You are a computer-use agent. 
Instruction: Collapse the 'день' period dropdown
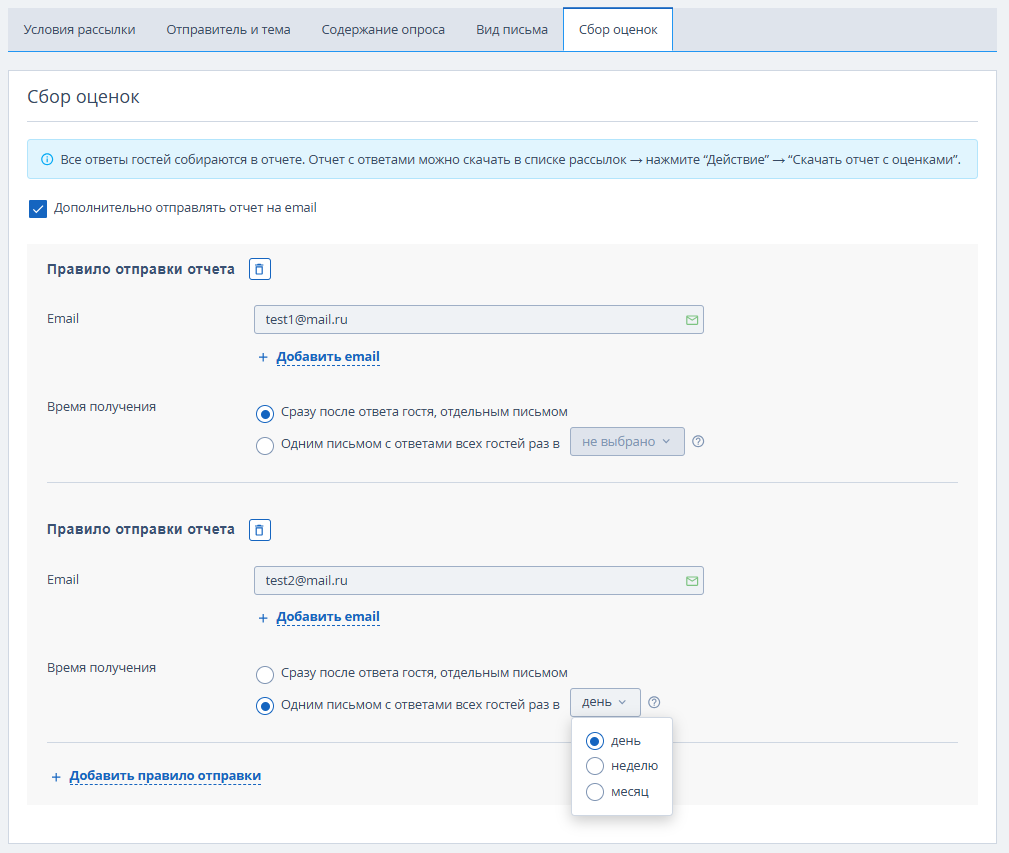tap(605, 702)
